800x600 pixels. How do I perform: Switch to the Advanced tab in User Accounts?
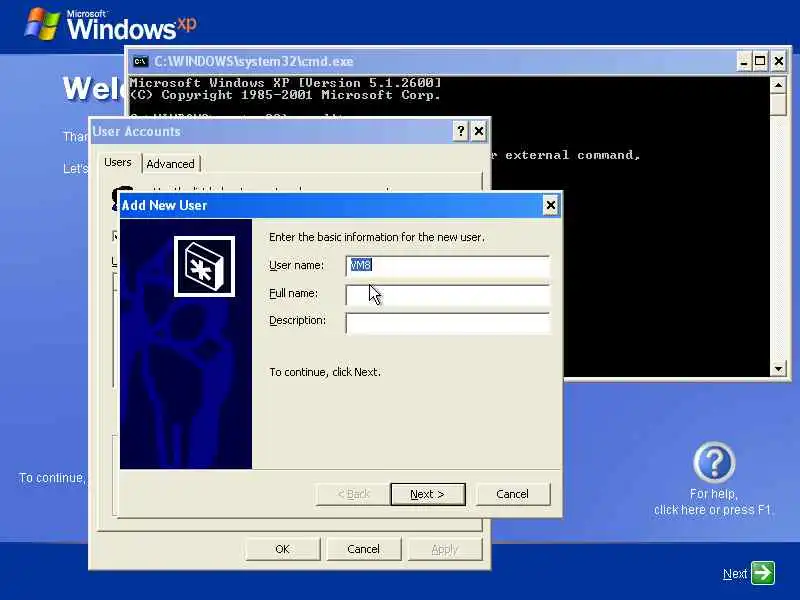(170, 164)
